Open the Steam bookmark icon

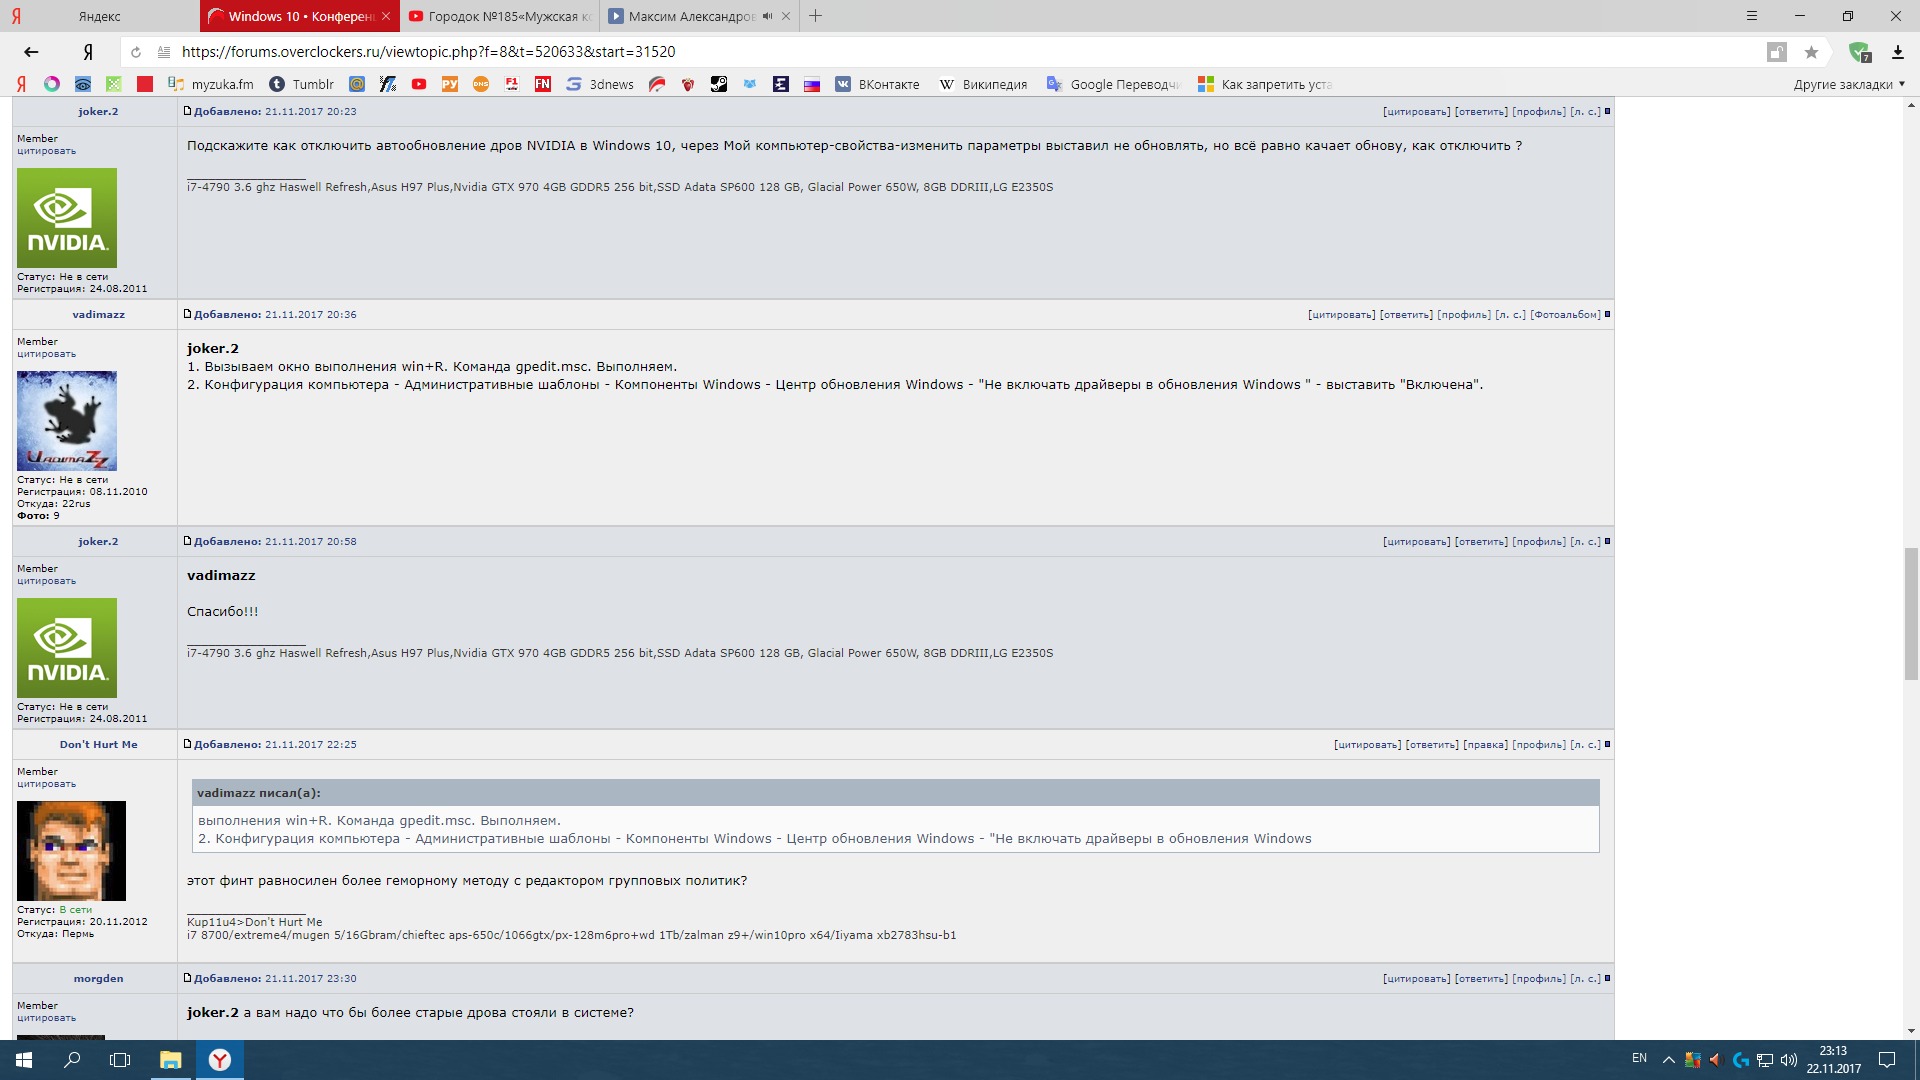click(x=719, y=84)
